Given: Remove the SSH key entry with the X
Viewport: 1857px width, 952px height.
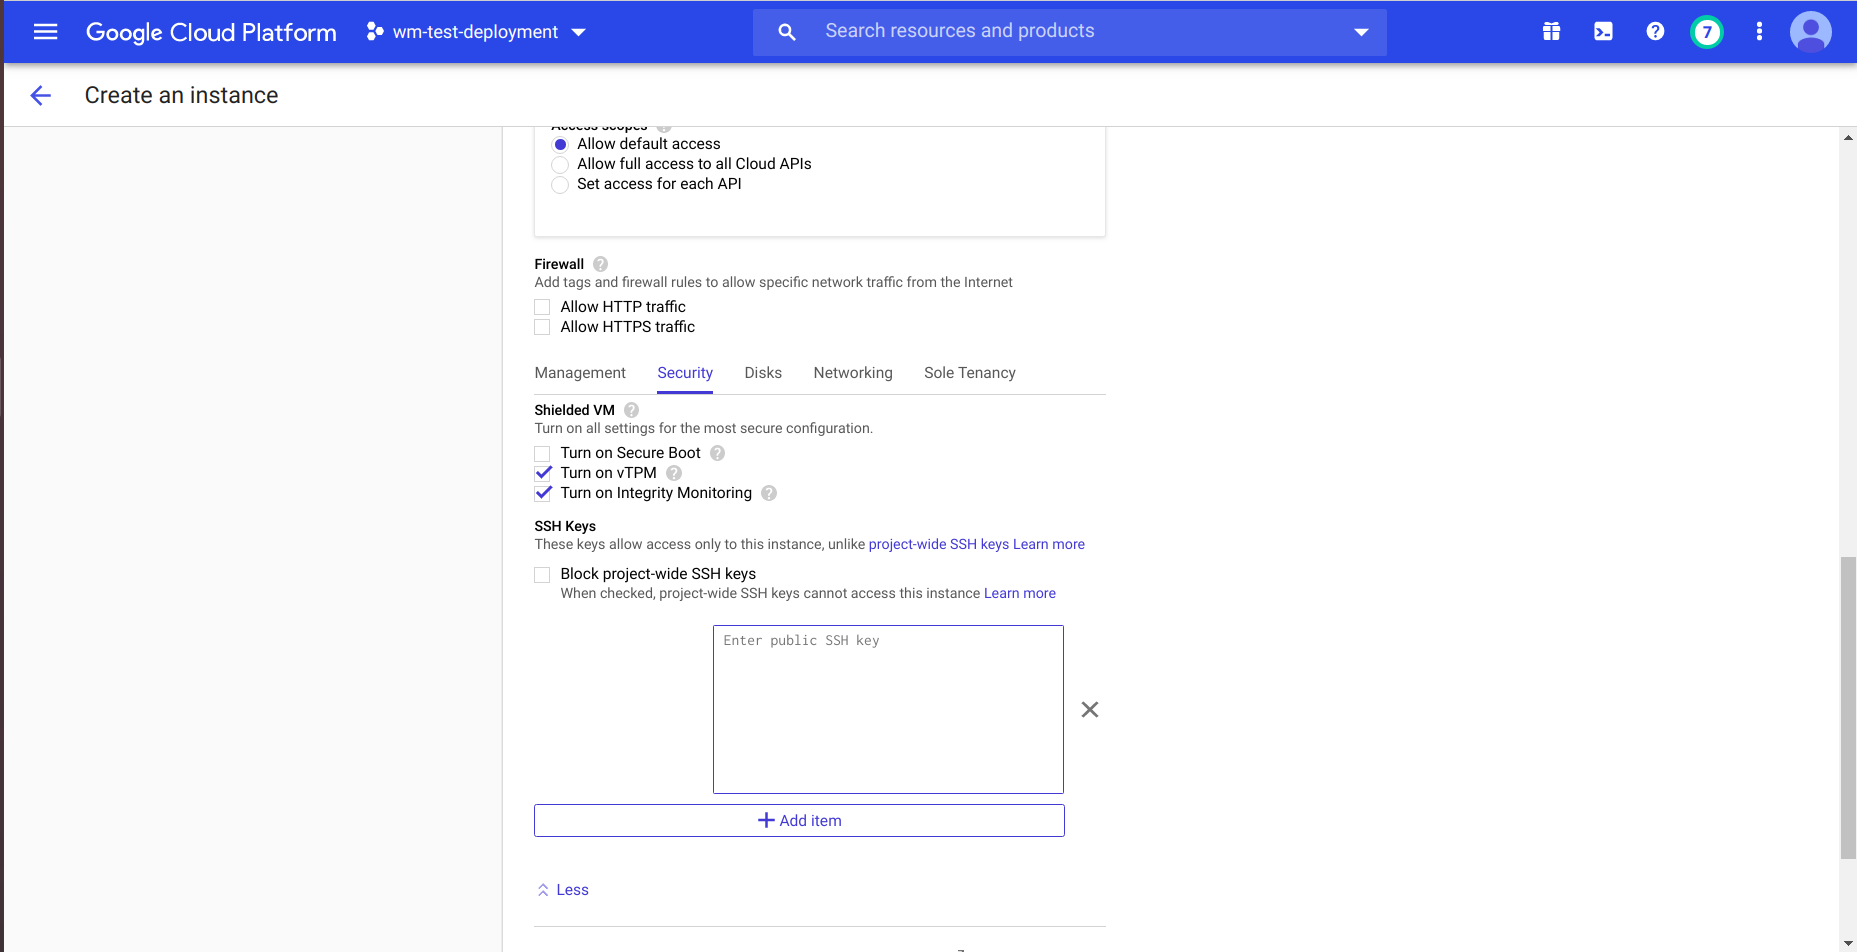Looking at the screenshot, I should [1089, 709].
